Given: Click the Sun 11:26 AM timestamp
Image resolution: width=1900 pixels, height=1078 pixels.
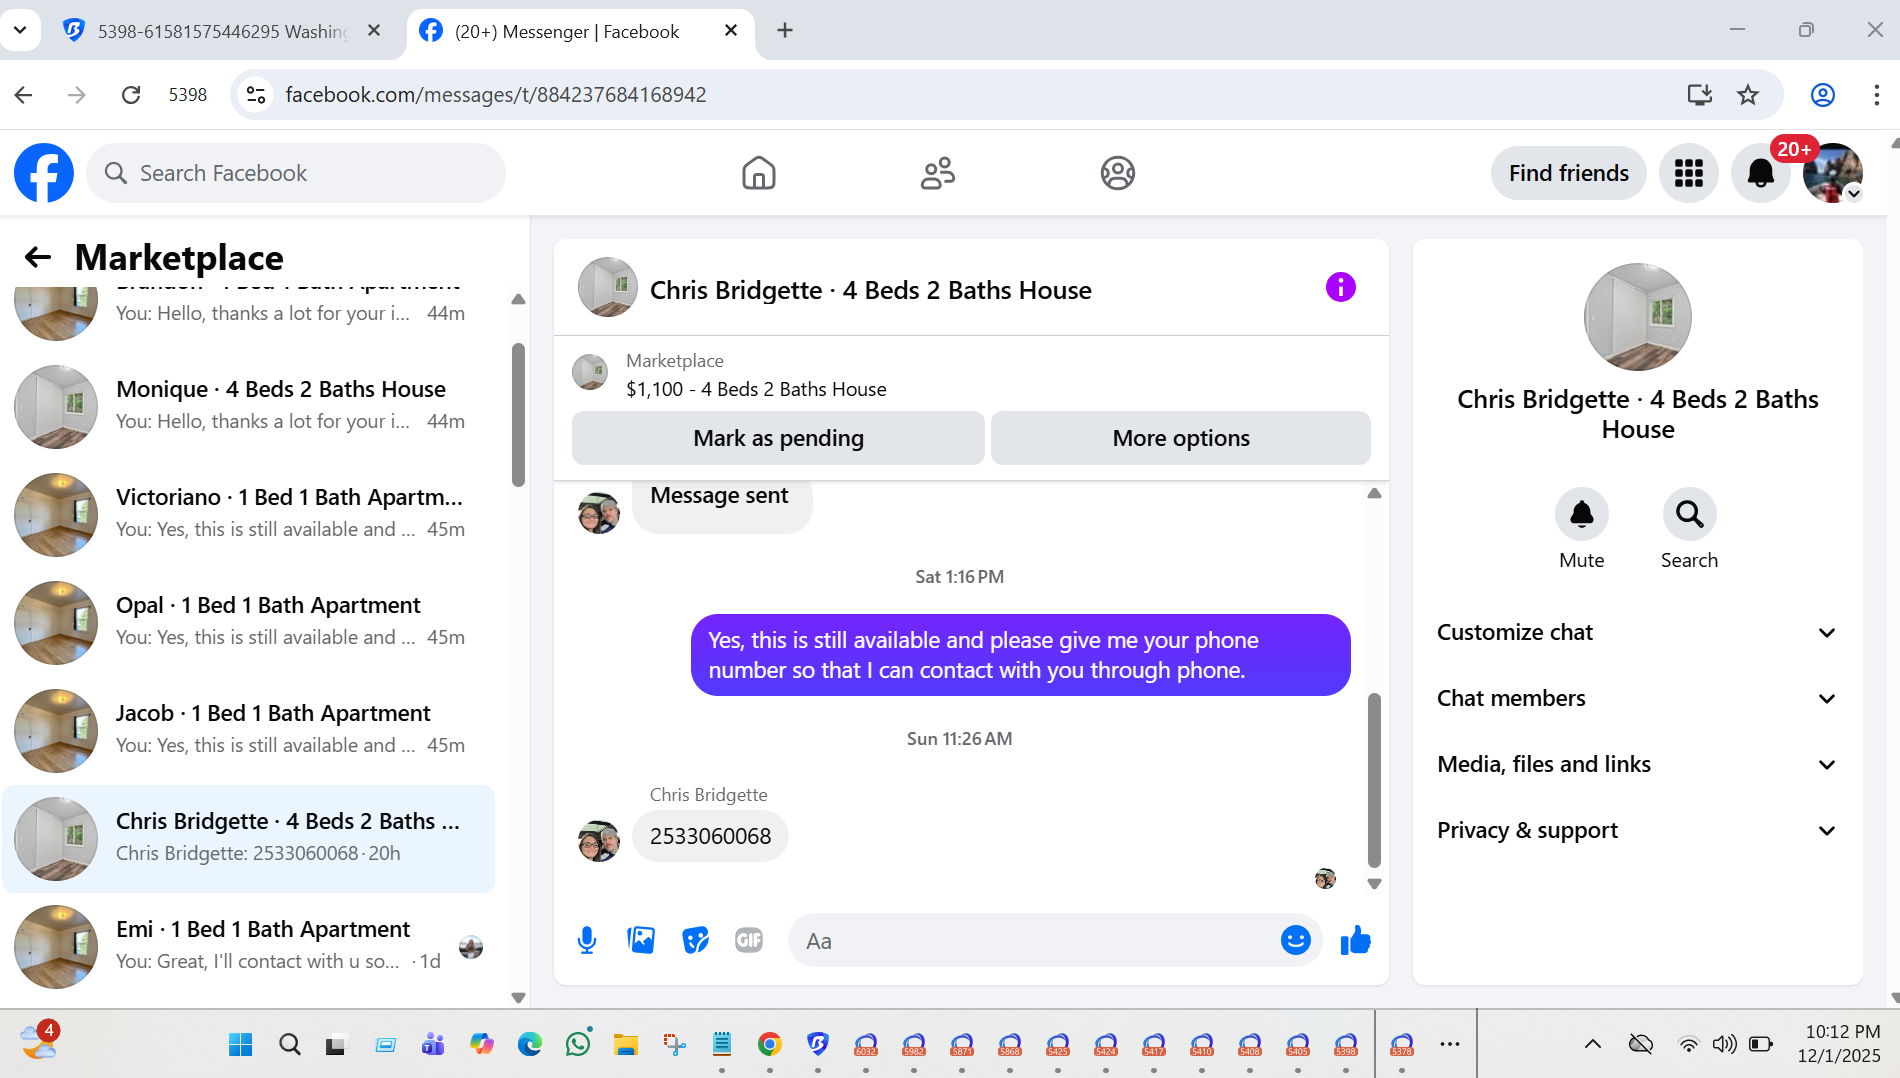Looking at the screenshot, I should pyautogui.click(x=960, y=739).
